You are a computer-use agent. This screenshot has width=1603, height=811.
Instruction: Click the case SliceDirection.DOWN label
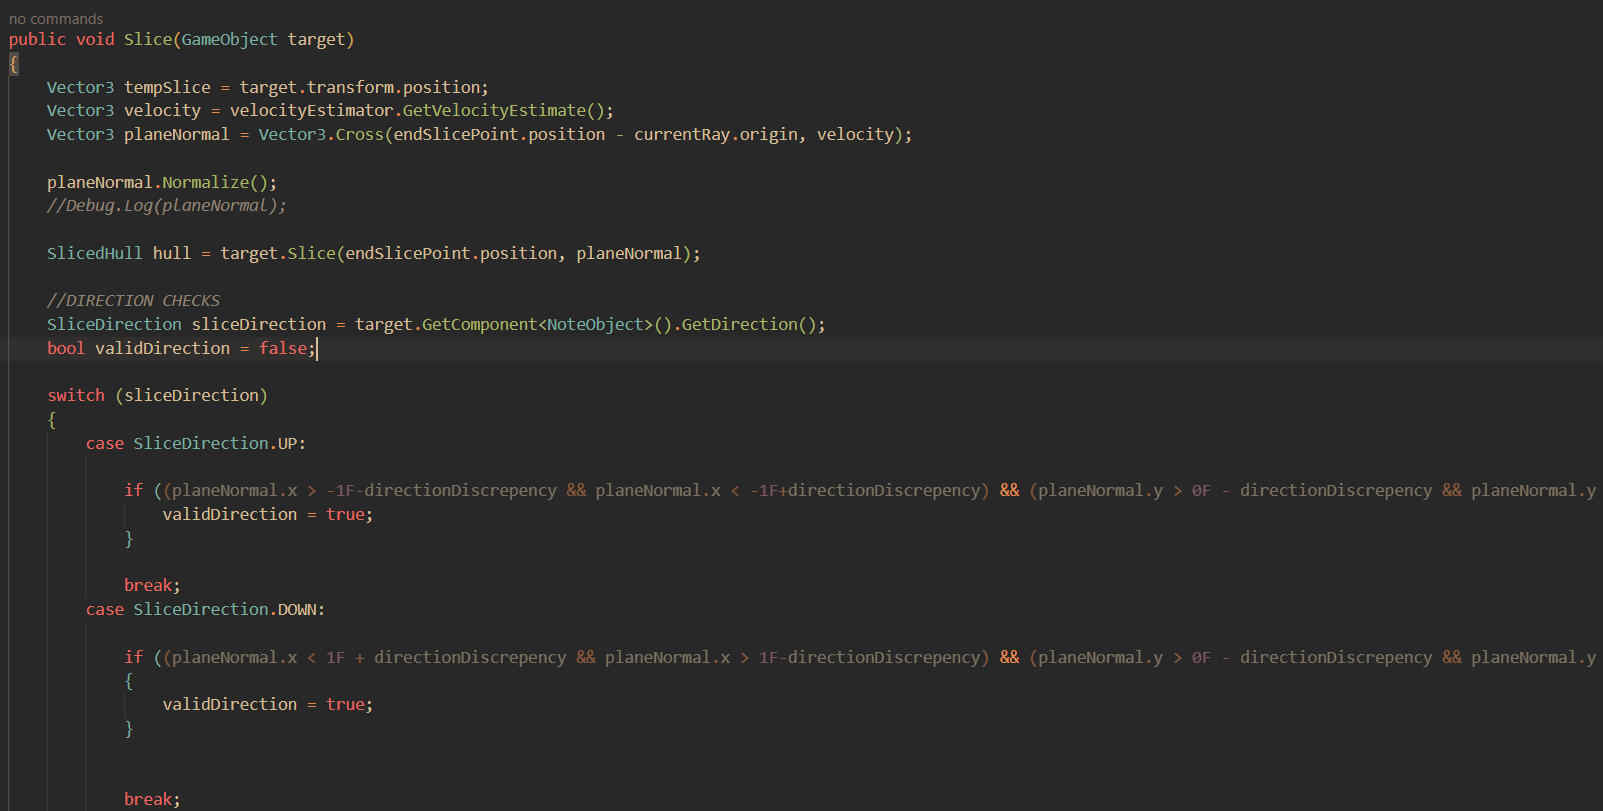pyautogui.click(x=205, y=610)
